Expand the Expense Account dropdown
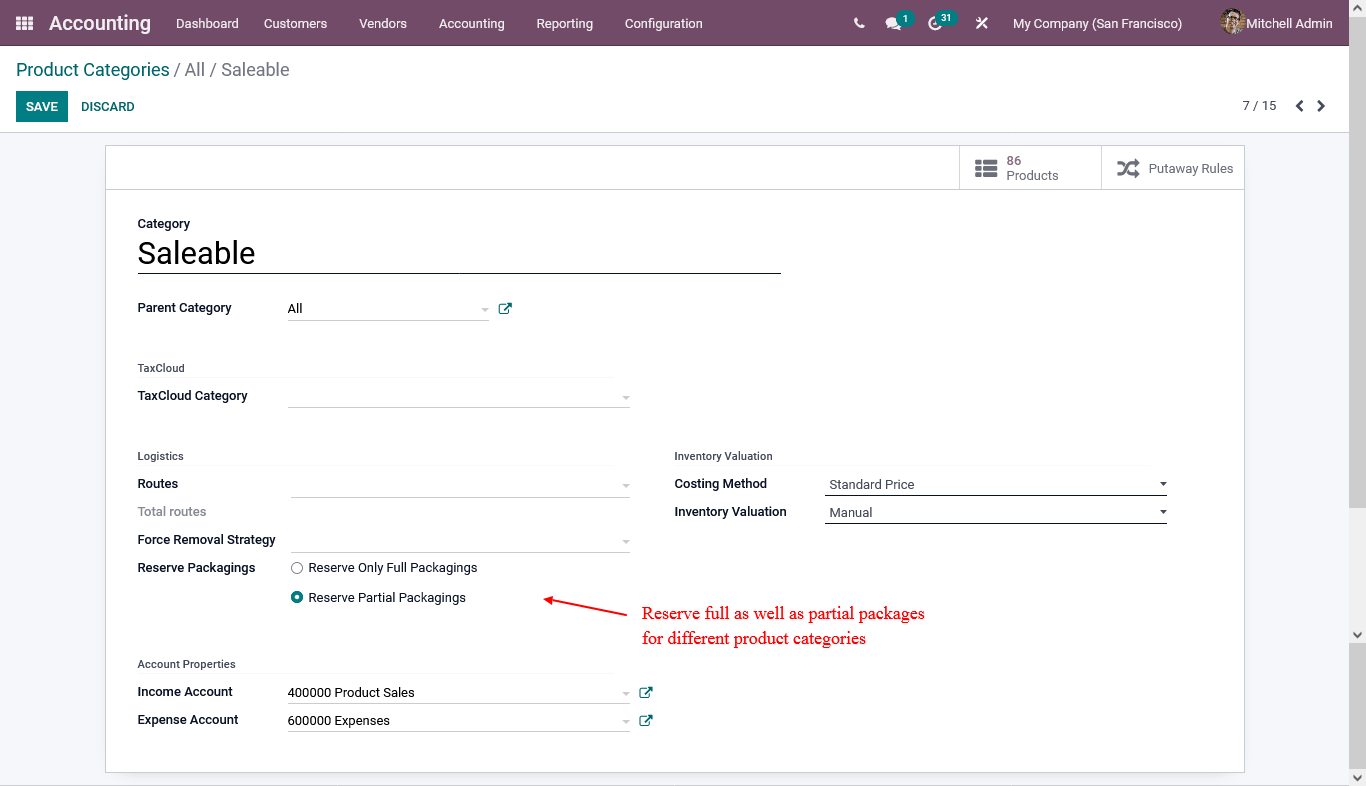This screenshot has width=1366, height=786. (626, 722)
